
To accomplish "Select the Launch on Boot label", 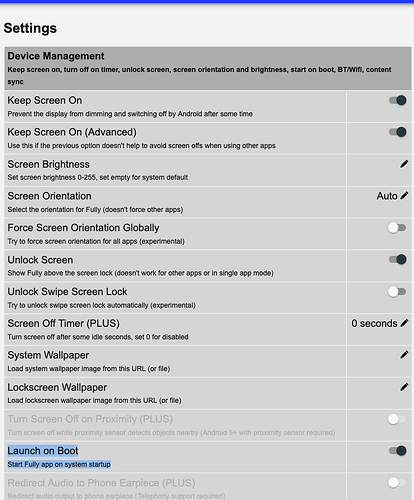I will click(43, 451).
